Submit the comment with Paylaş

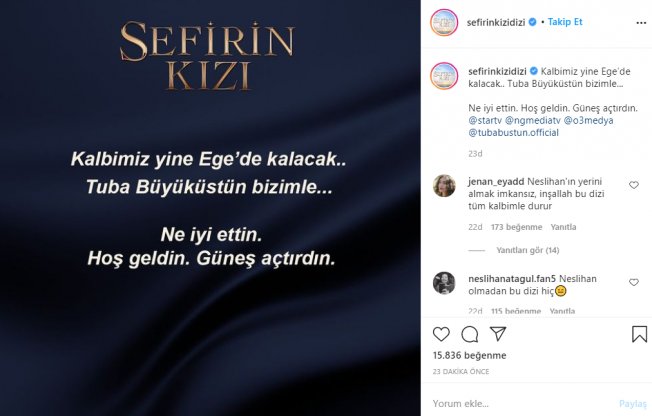pyautogui.click(x=633, y=404)
